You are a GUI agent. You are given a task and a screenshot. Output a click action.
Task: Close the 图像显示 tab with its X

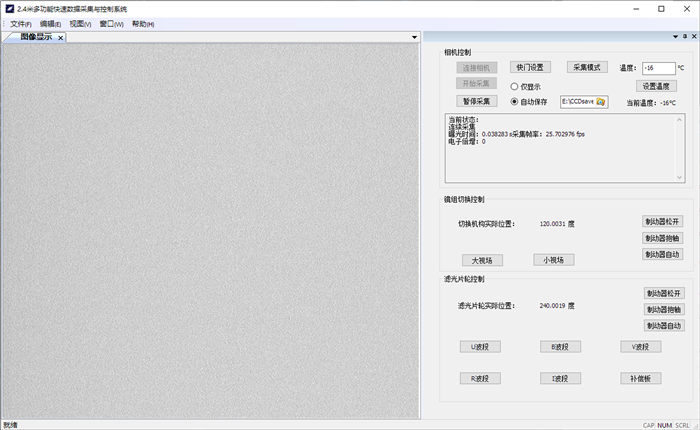pos(60,38)
